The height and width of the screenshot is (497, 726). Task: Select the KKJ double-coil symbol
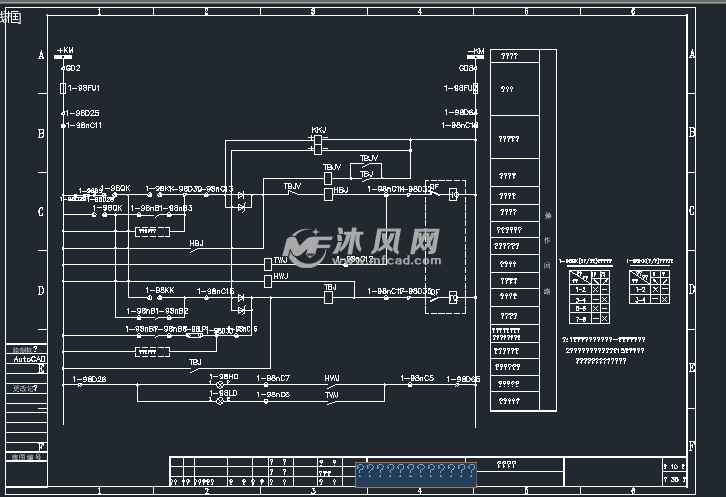pyautogui.click(x=318, y=145)
